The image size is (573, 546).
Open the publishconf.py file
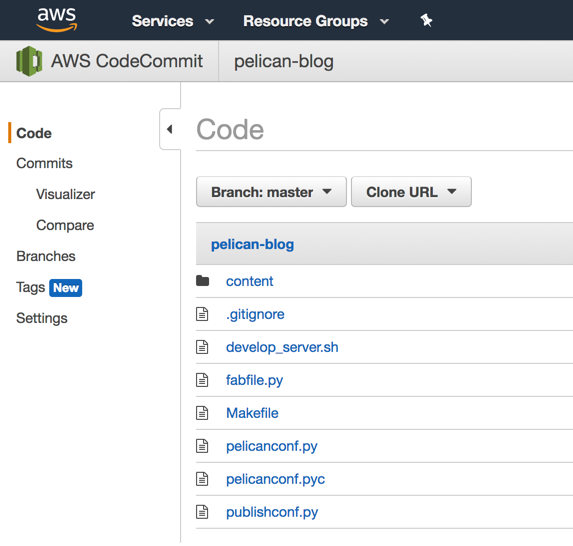[x=272, y=512]
